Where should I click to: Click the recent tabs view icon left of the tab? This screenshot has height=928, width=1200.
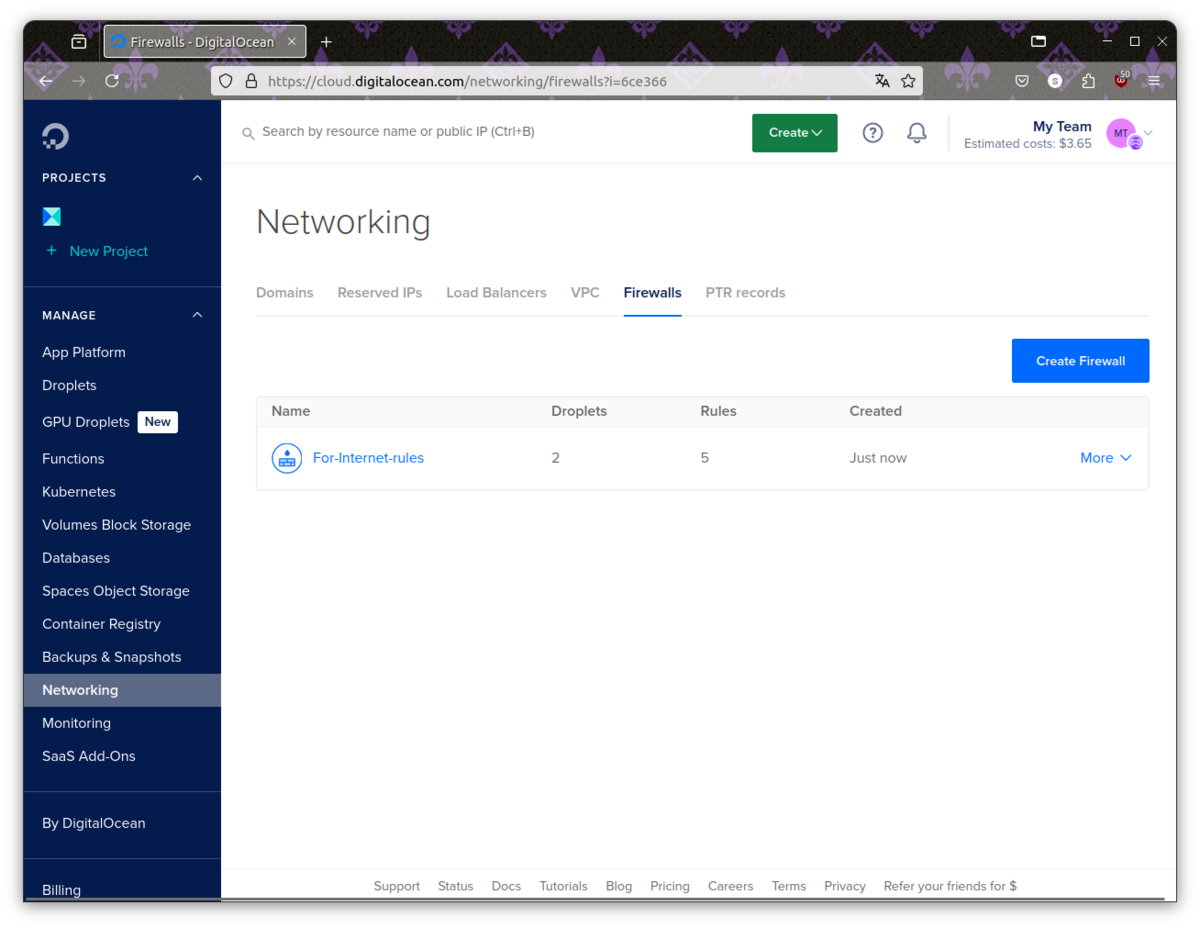[79, 42]
